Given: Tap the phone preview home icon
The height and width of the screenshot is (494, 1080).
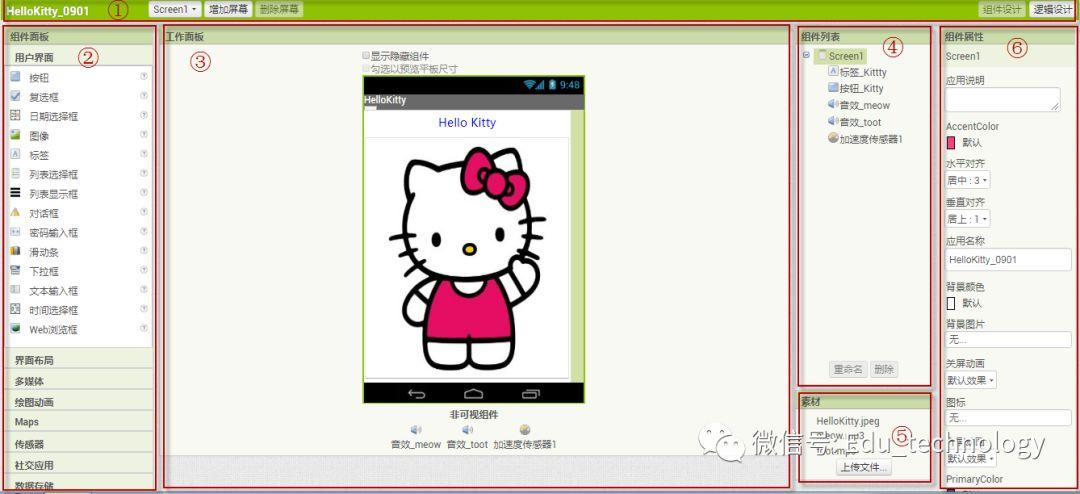Looking at the screenshot, I should coord(474,394).
